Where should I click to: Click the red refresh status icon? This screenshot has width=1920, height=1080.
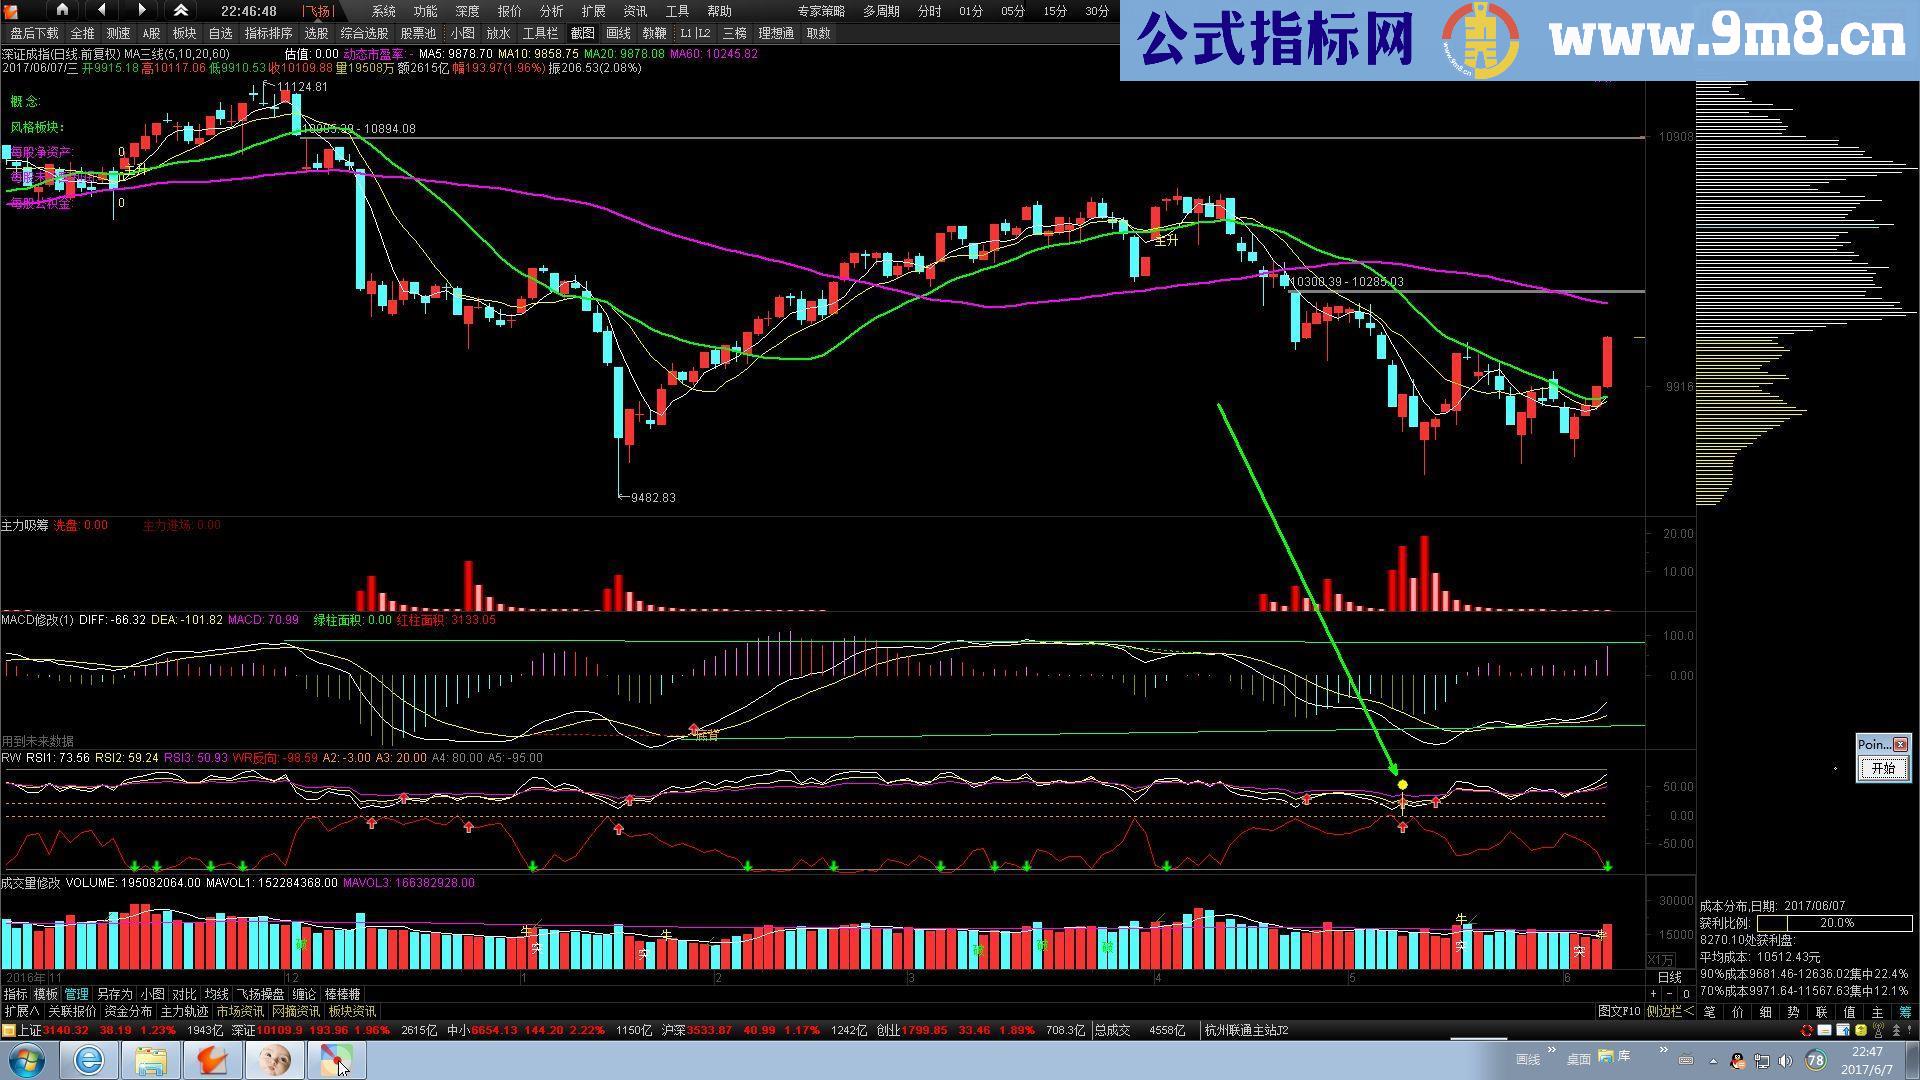tap(1807, 1030)
